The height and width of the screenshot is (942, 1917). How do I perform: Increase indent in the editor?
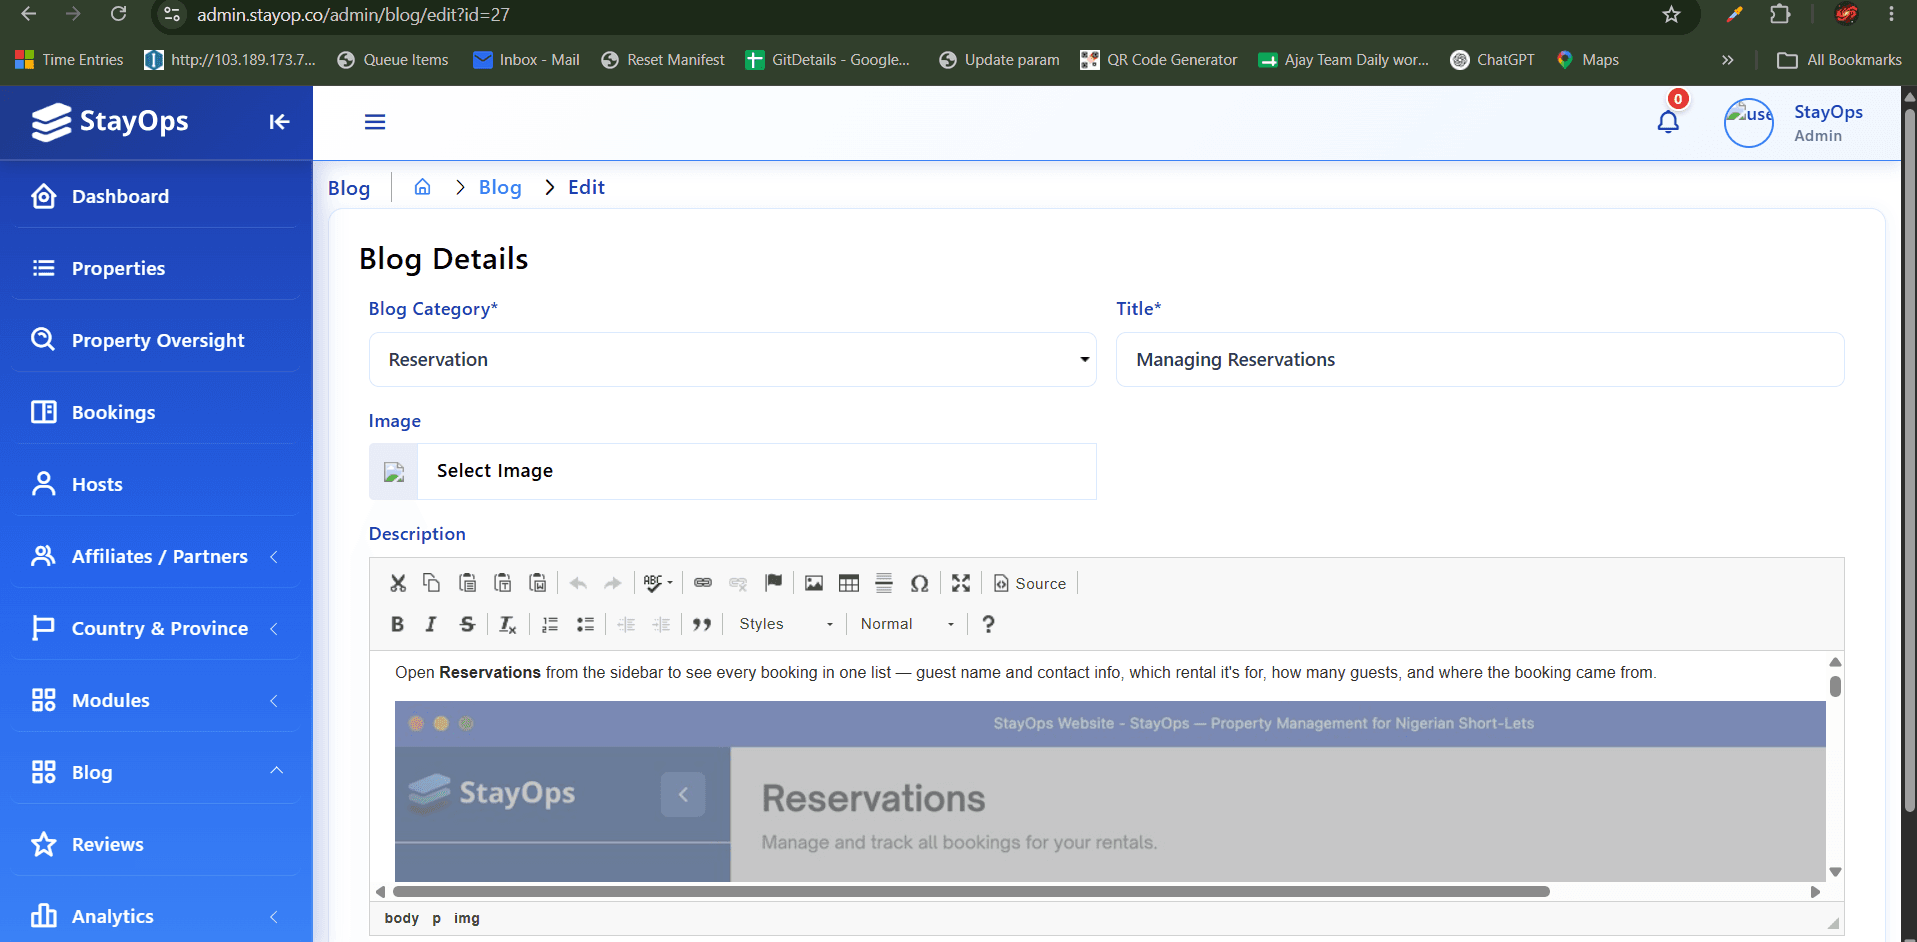coord(661,624)
